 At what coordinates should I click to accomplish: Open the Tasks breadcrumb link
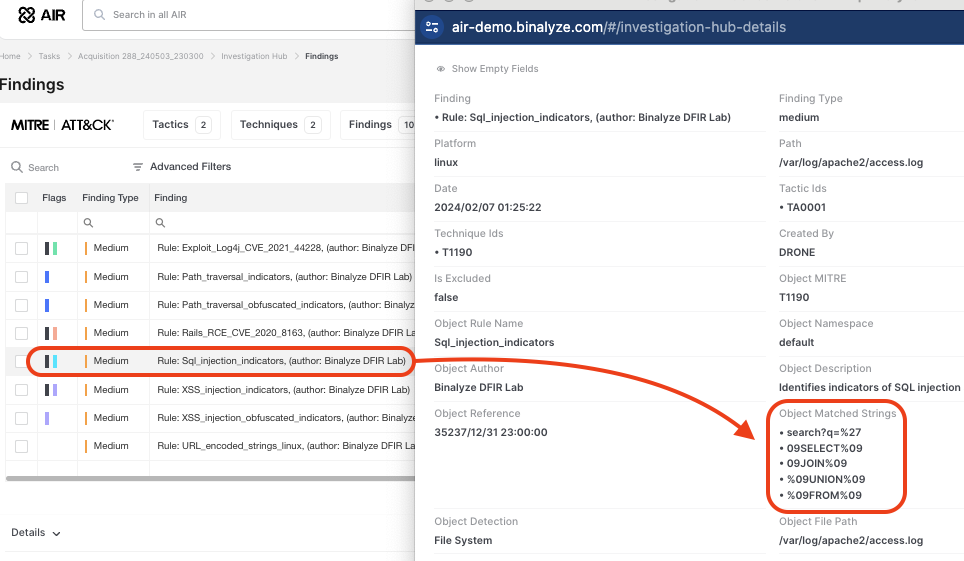tap(49, 56)
